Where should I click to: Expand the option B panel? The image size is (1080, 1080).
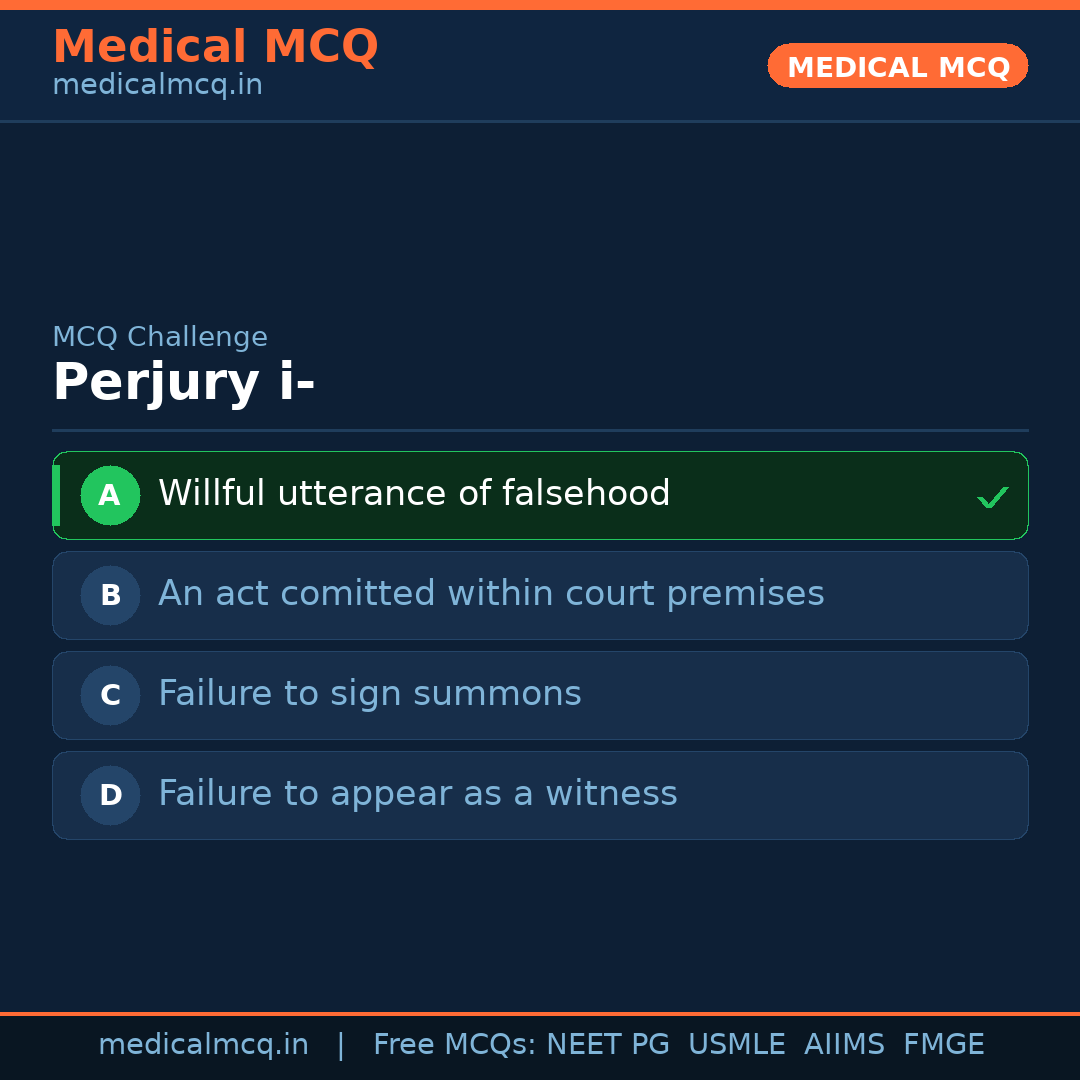[x=540, y=595]
